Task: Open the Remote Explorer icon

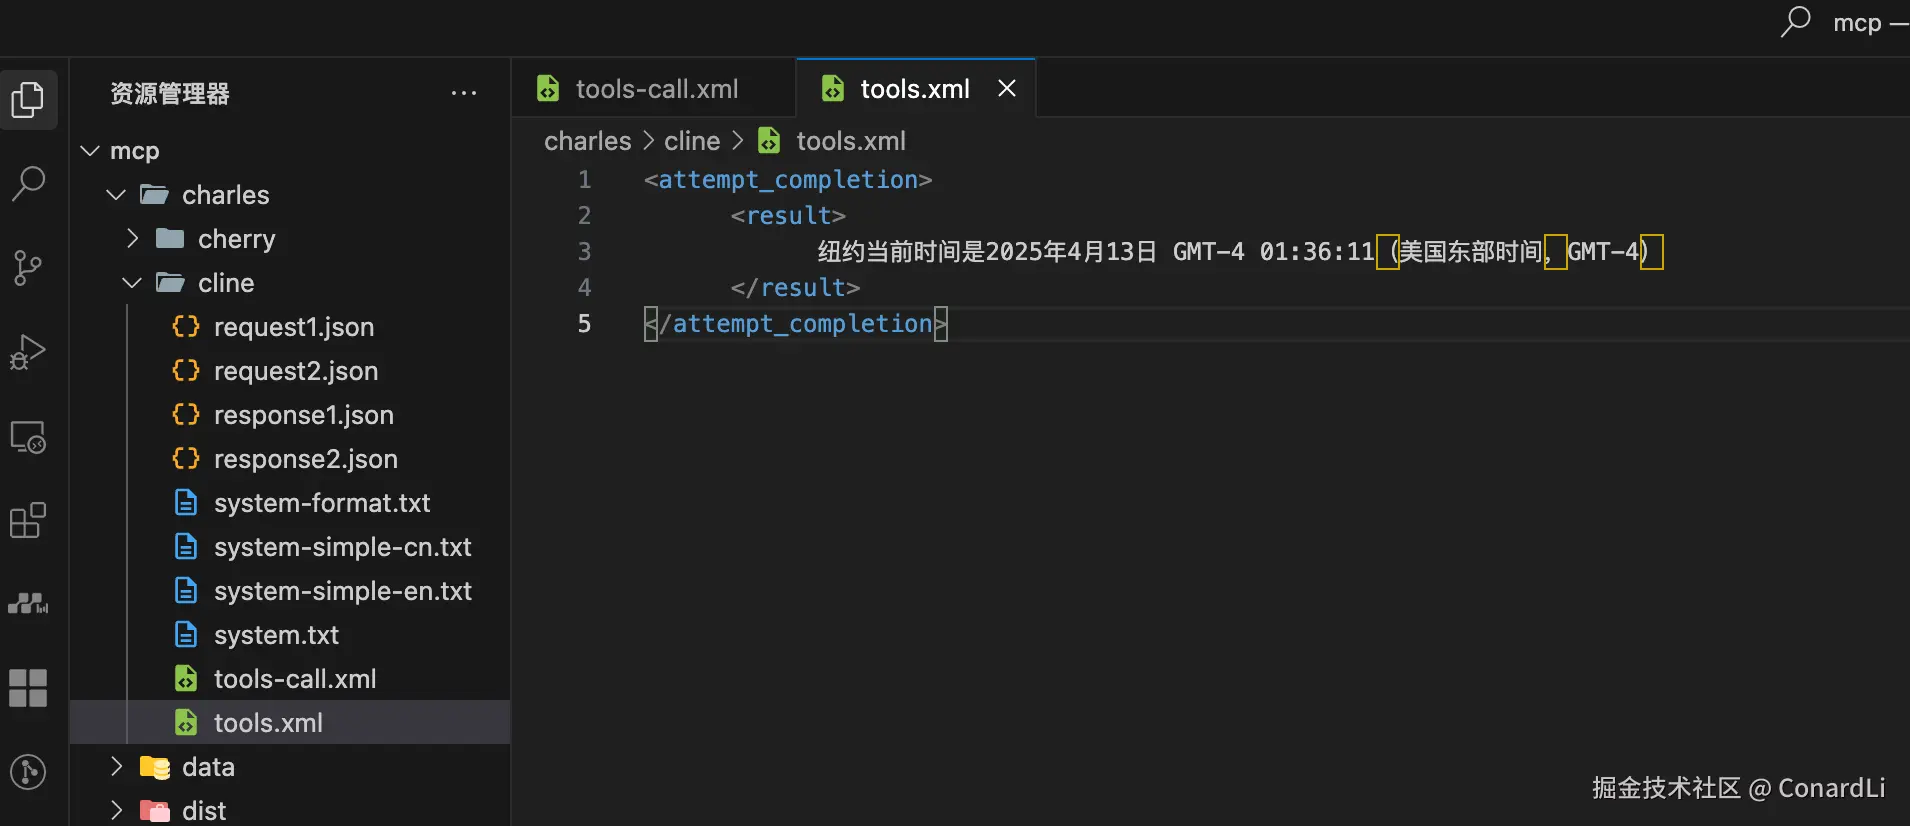Action: (28, 437)
